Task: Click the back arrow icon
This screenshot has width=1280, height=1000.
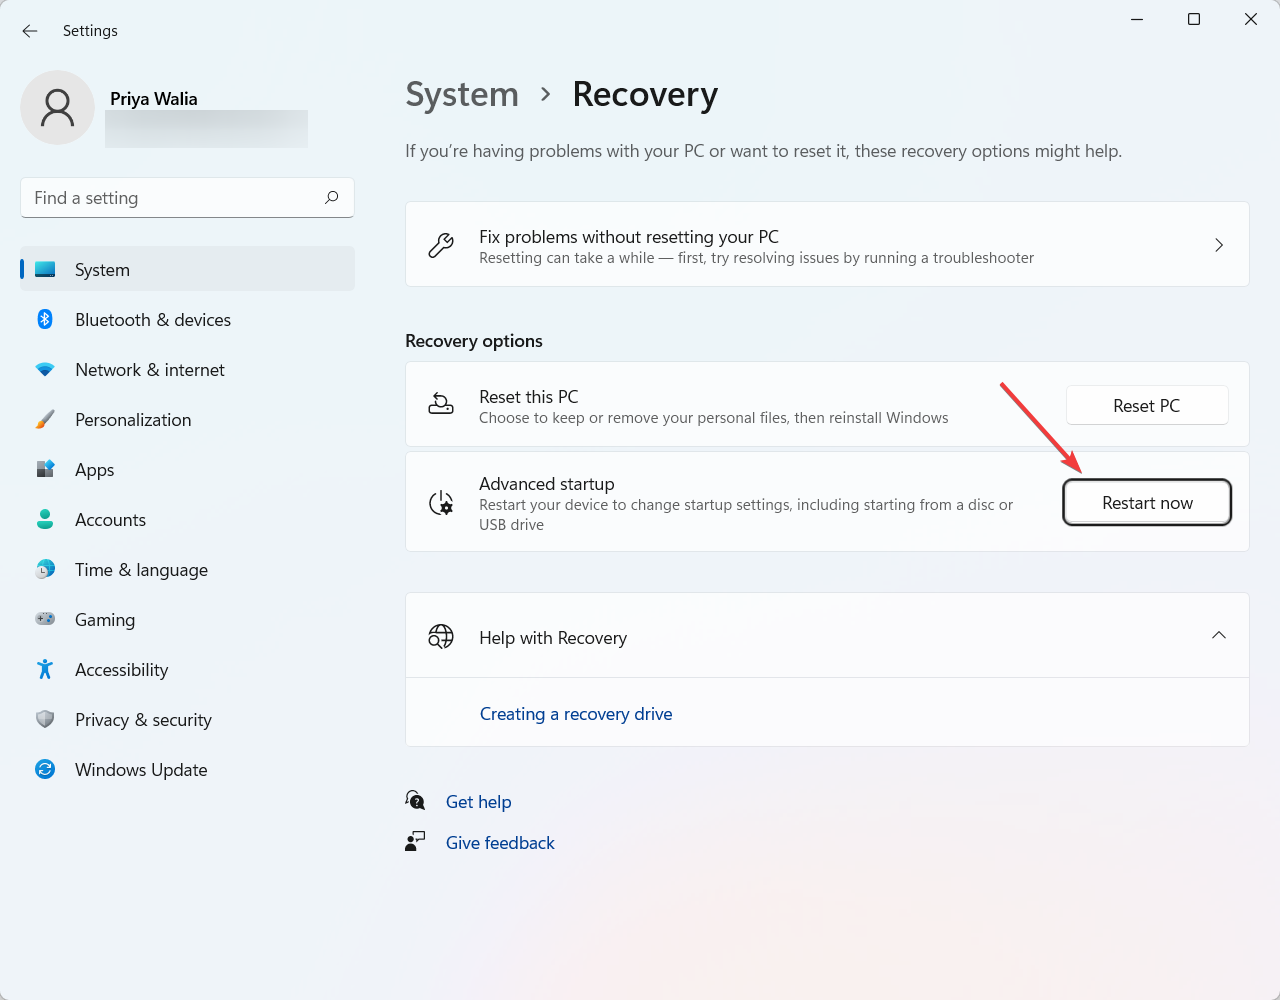Action: (30, 31)
